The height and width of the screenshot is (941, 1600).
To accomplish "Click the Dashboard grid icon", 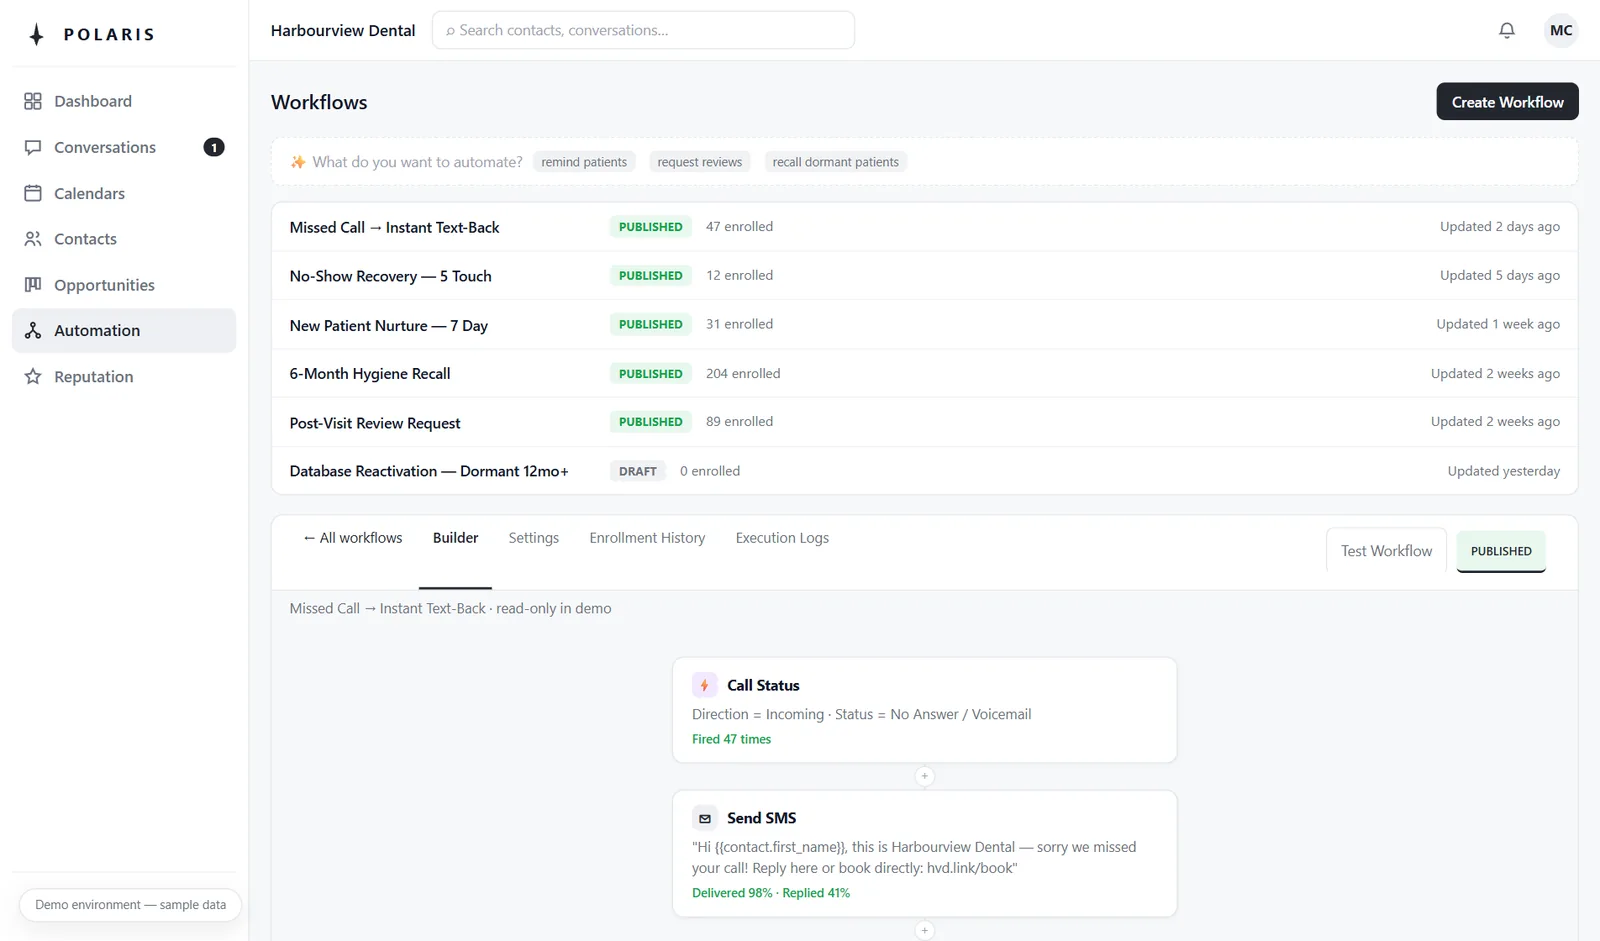I will (33, 101).
